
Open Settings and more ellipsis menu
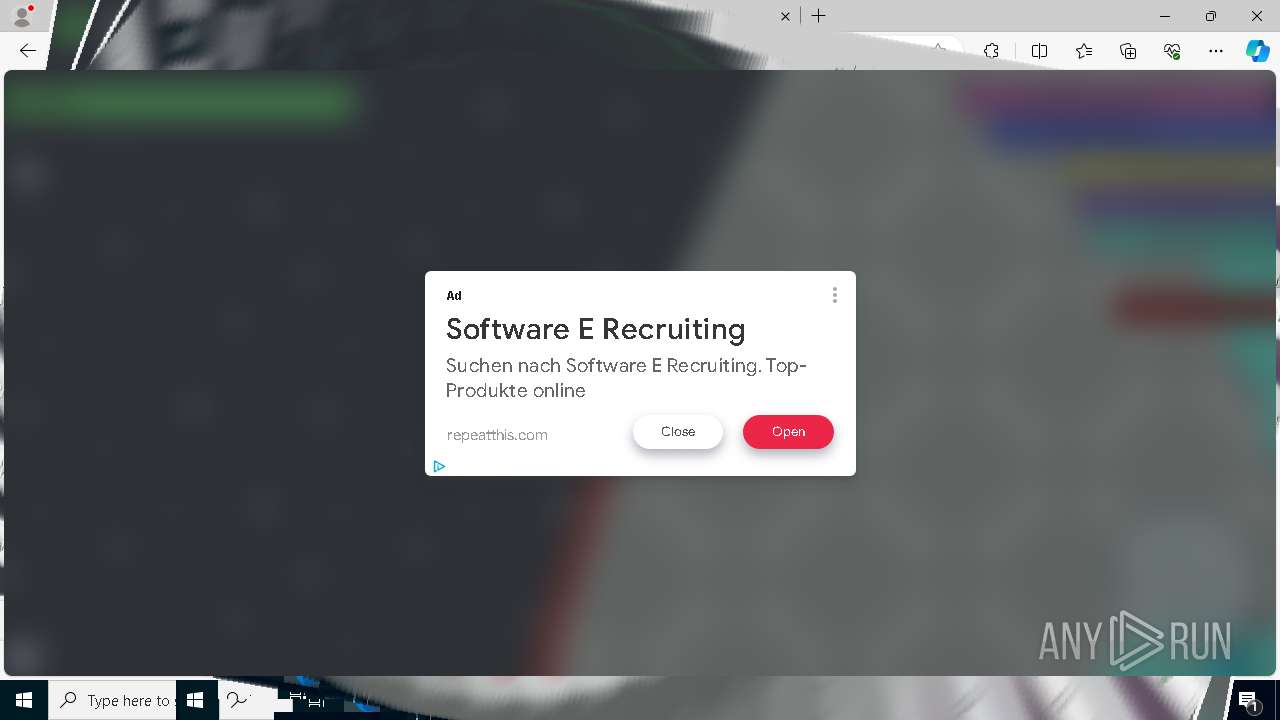coord(1216,51)
